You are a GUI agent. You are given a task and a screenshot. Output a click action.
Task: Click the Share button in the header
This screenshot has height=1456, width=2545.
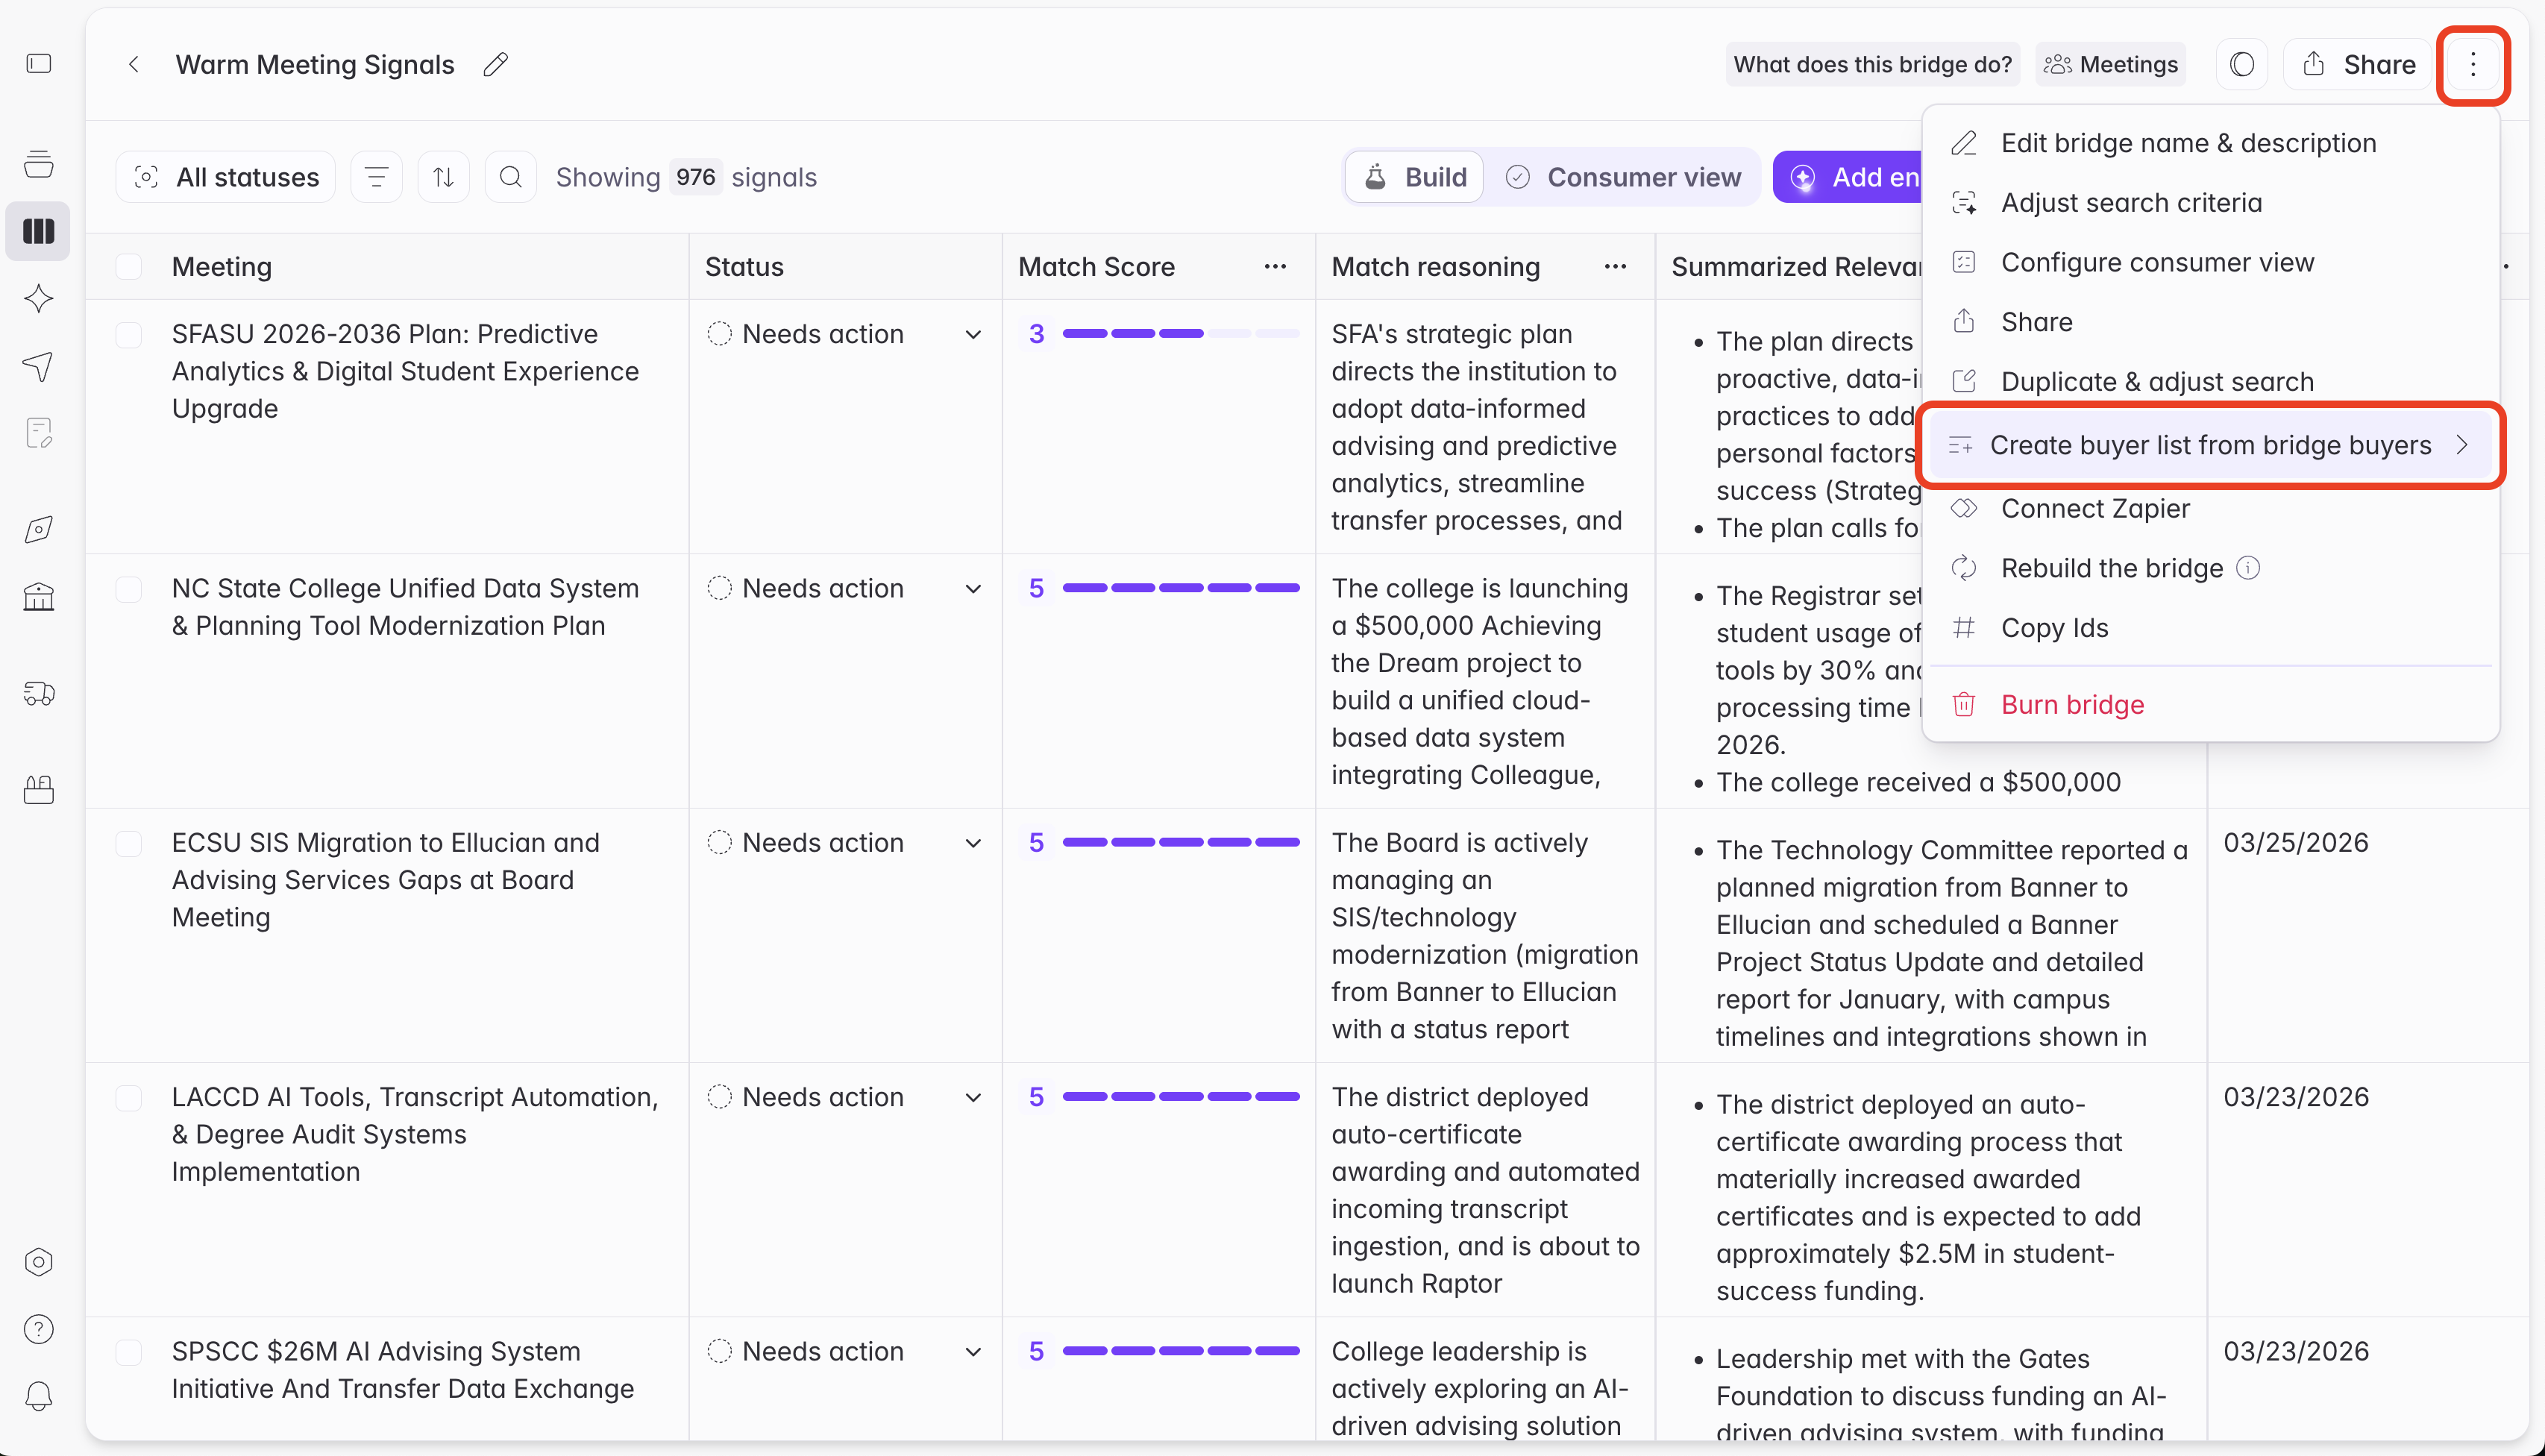pos(2357,64)
